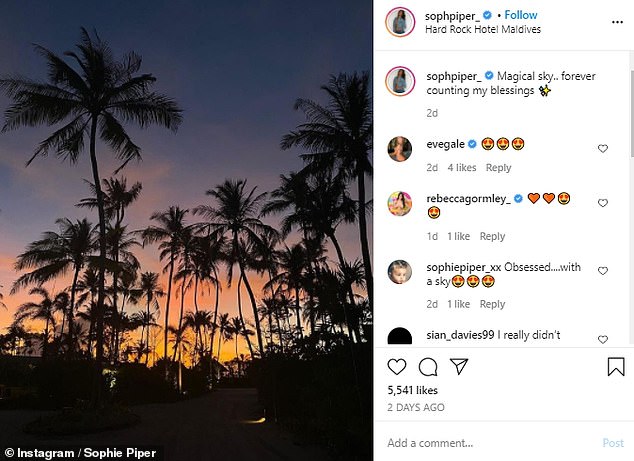The height and width of the screenshot is (461, 634).
Task: Click the comments scrollbar thumb
Action: tap(632, 113)
